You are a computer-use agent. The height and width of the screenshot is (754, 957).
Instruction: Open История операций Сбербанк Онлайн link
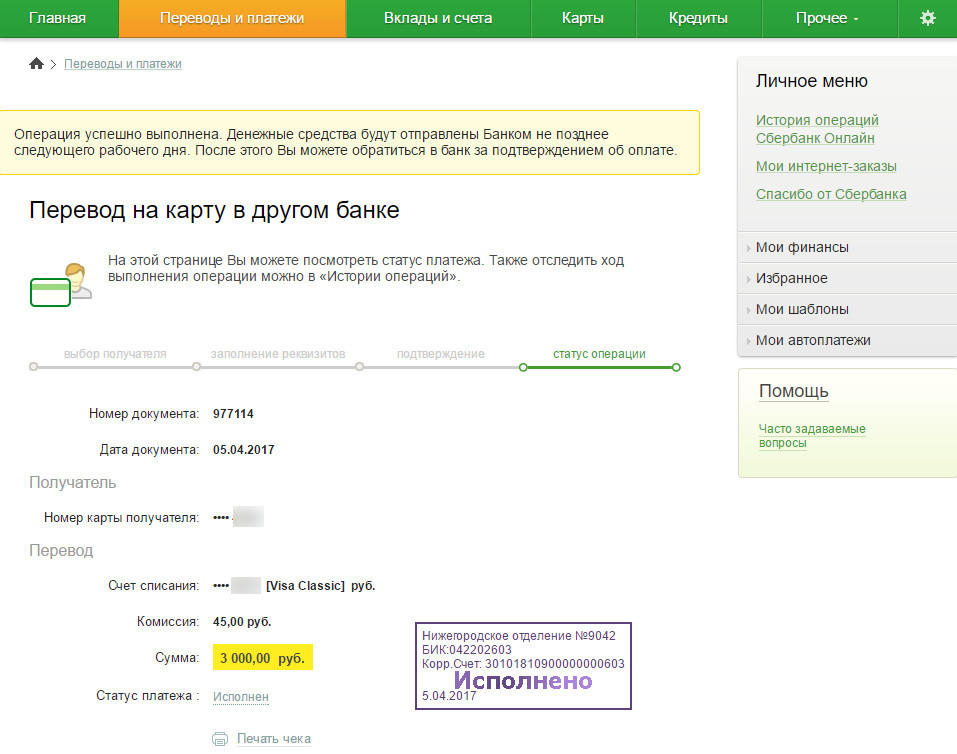[817, 129]
